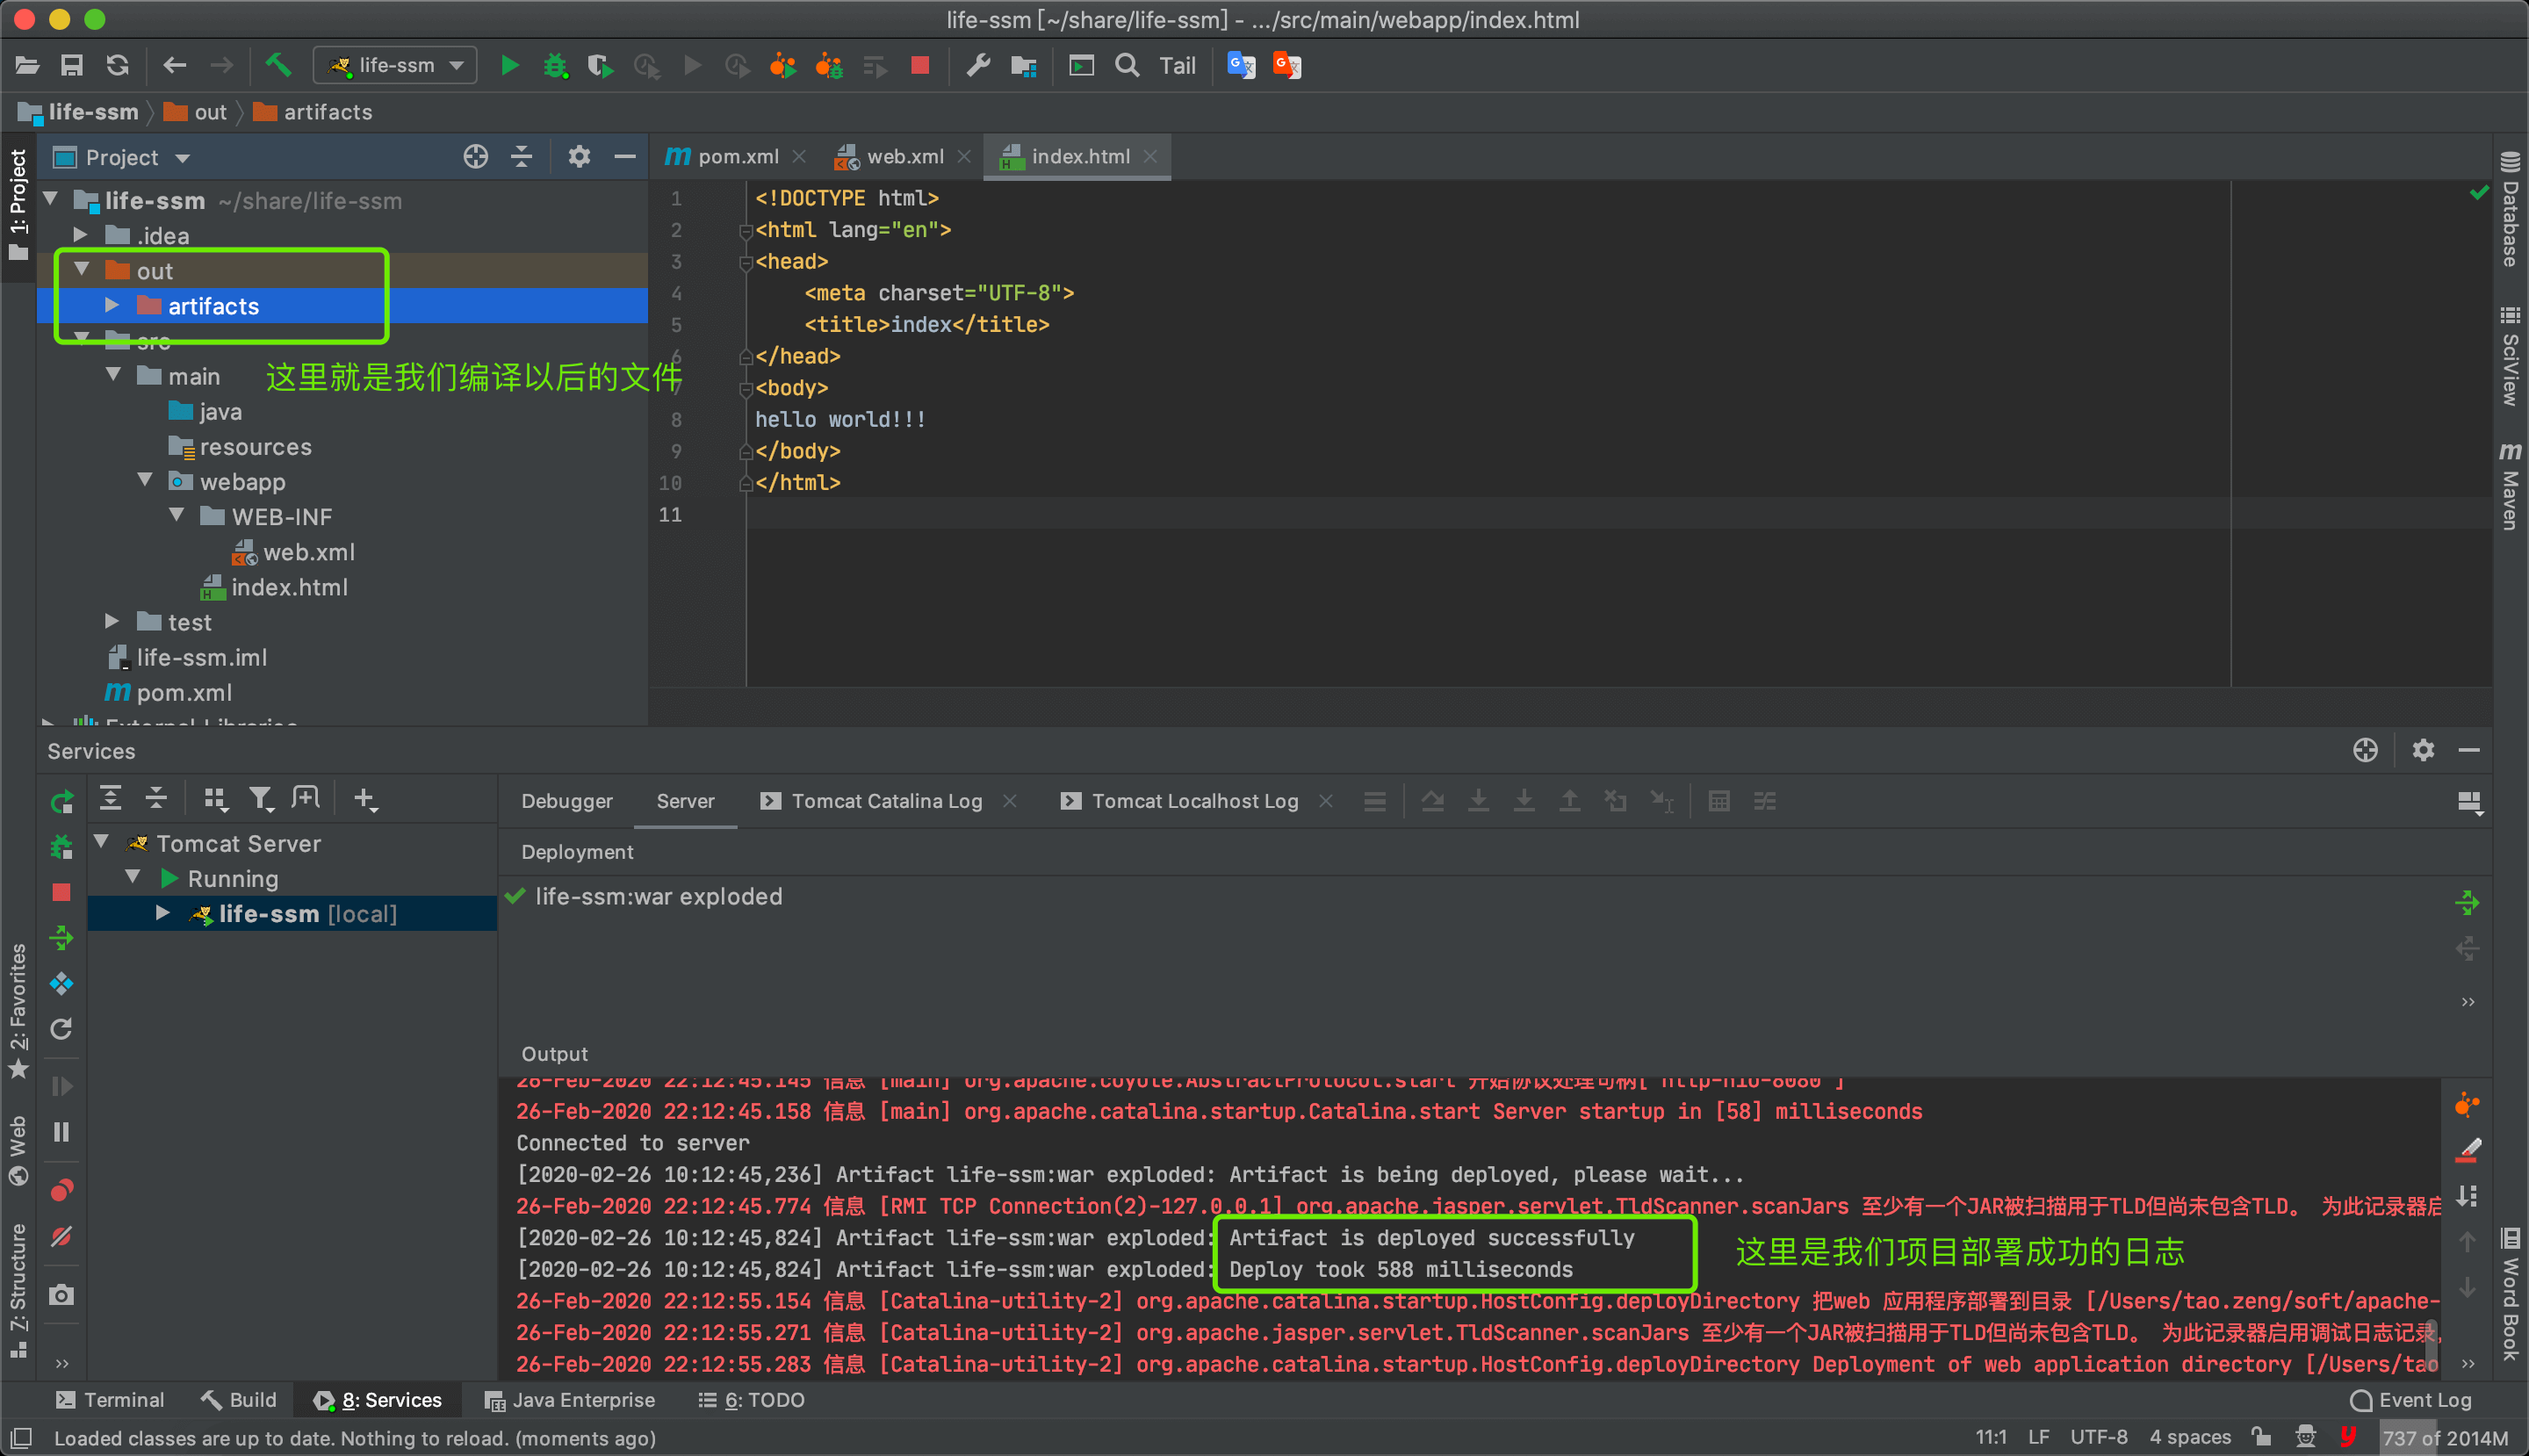Open Project Structure folder icon in toolbar
The width and height of the screenshot is (2529, 1456).
click(x=1023, y=66)
